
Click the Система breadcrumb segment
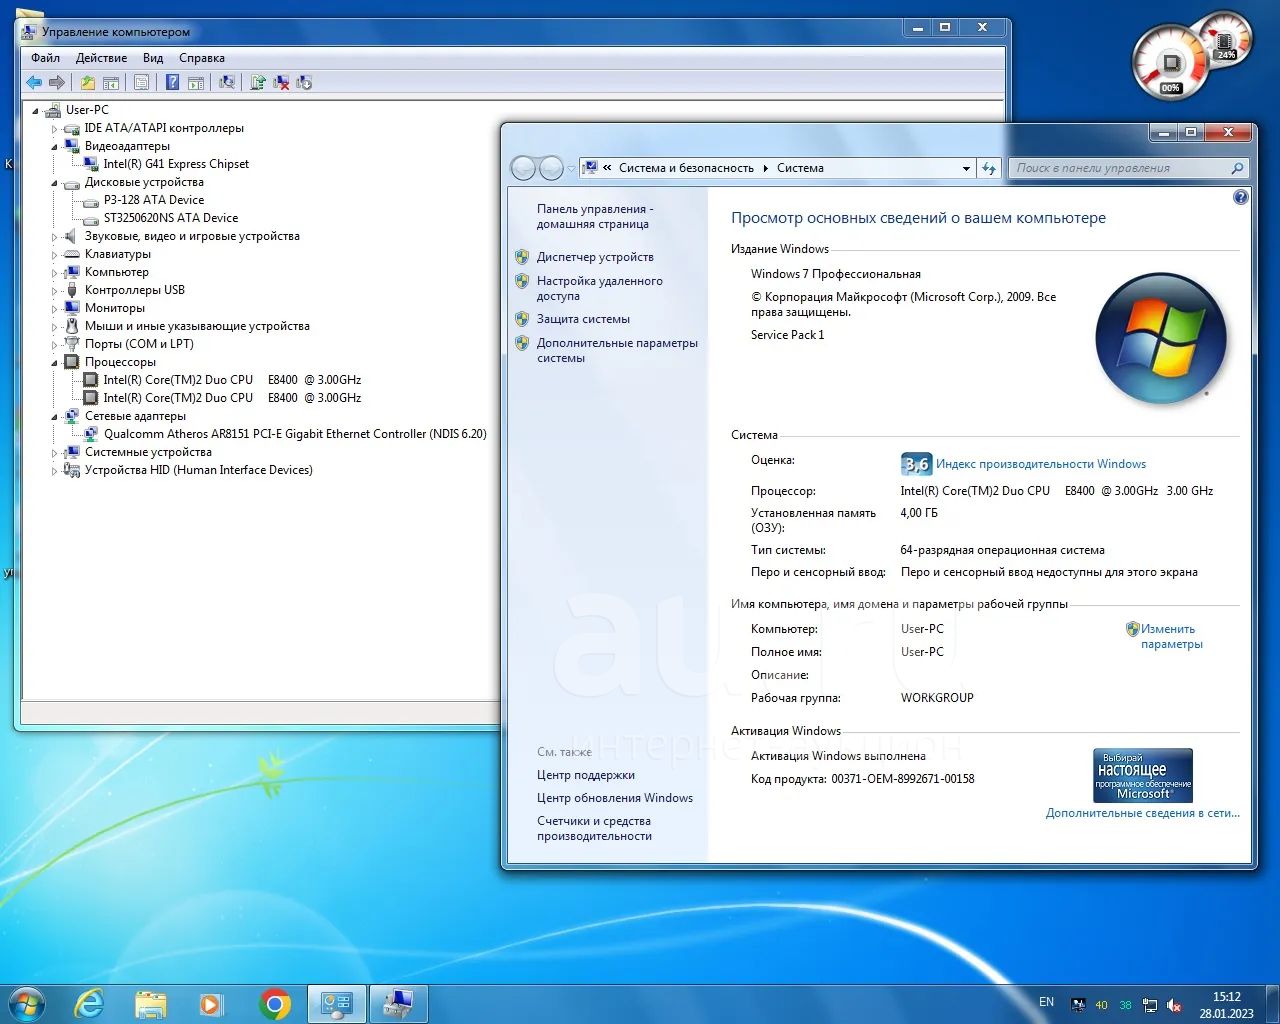click(x=800, y=168)
